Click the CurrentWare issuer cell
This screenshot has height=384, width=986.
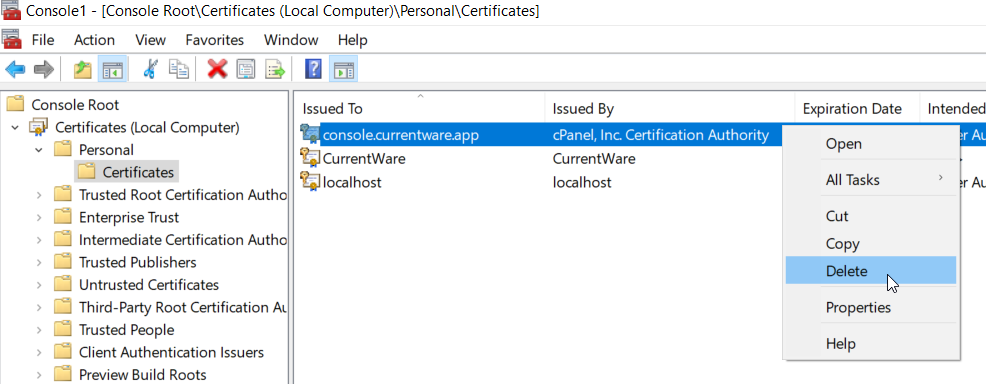594,158
